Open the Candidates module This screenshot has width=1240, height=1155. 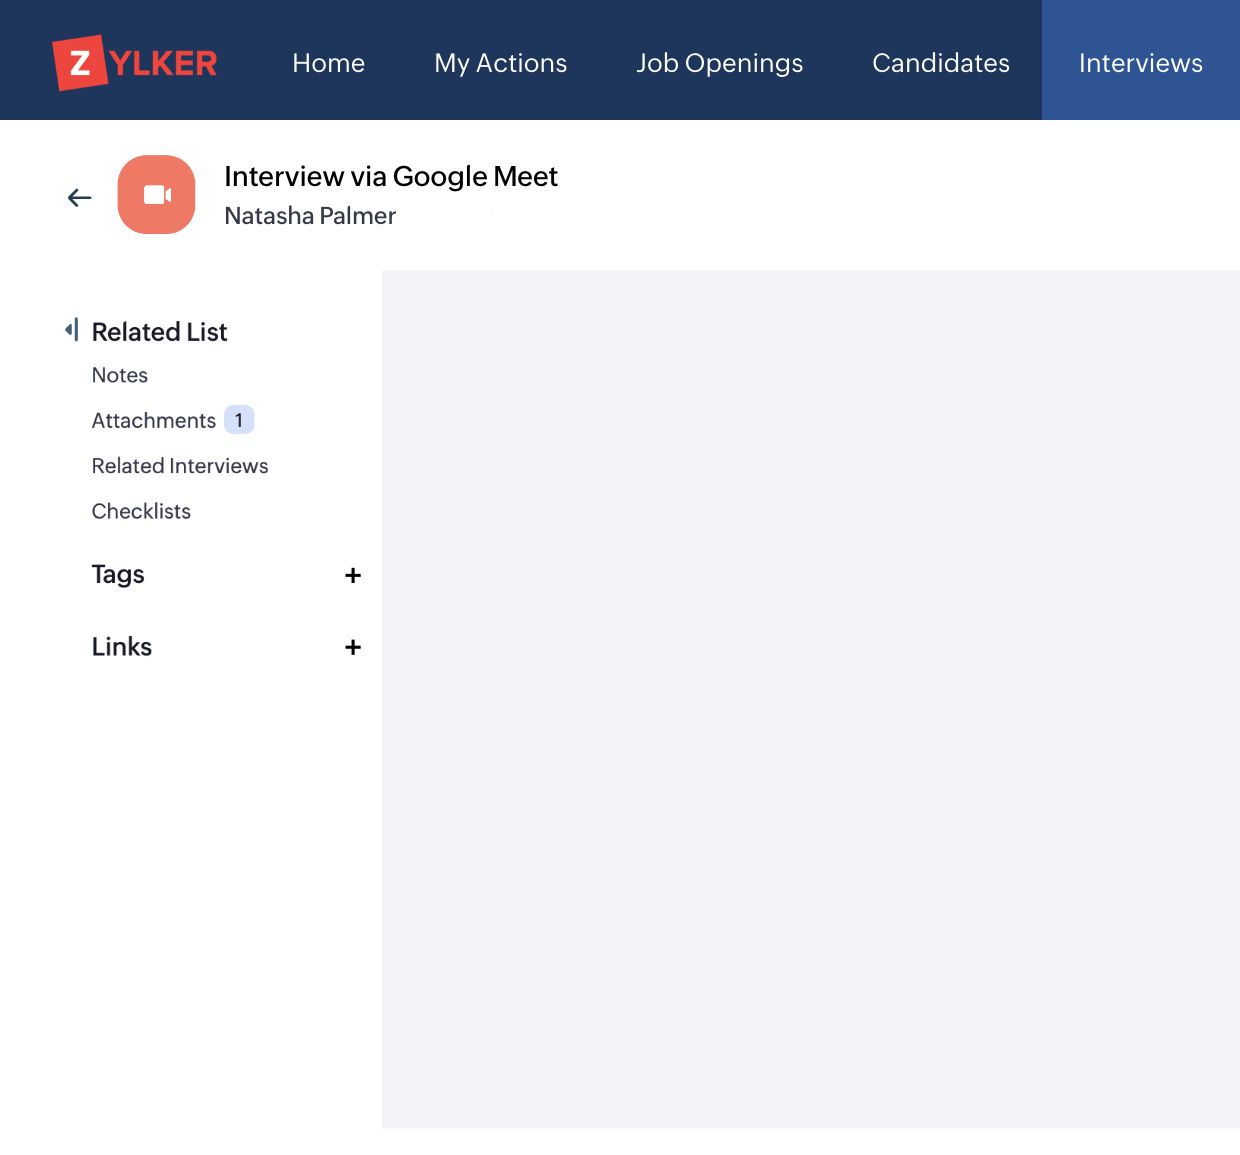click(x=940, y=63)
